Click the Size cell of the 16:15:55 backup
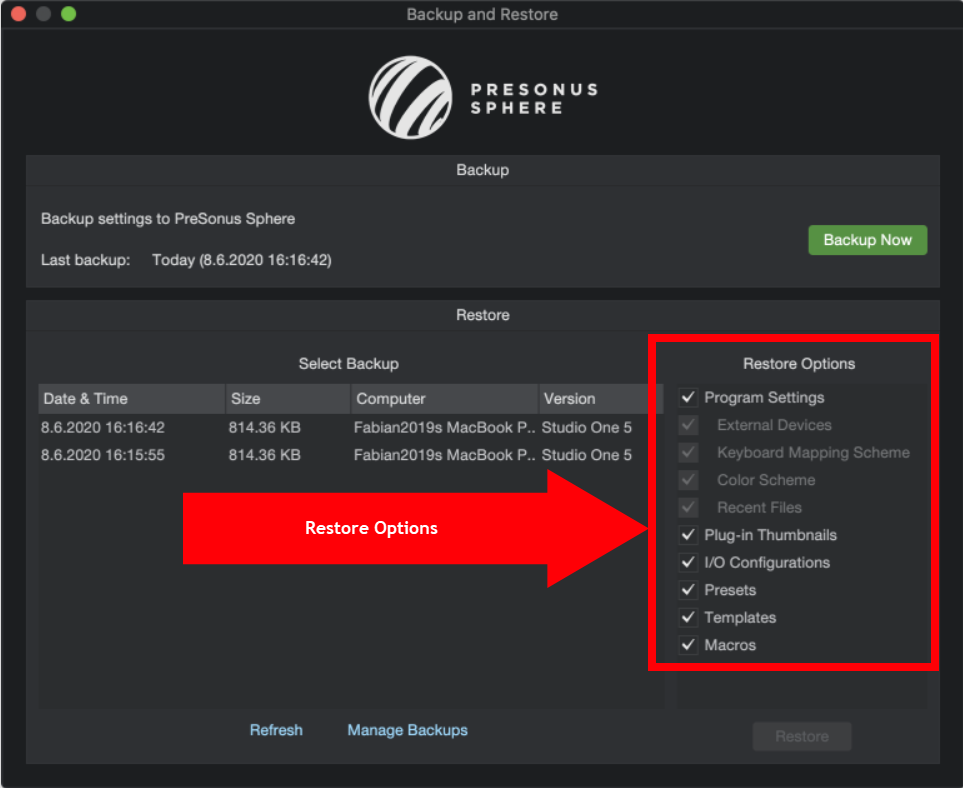This screenshot has height=788, width=963. point(265,455)
